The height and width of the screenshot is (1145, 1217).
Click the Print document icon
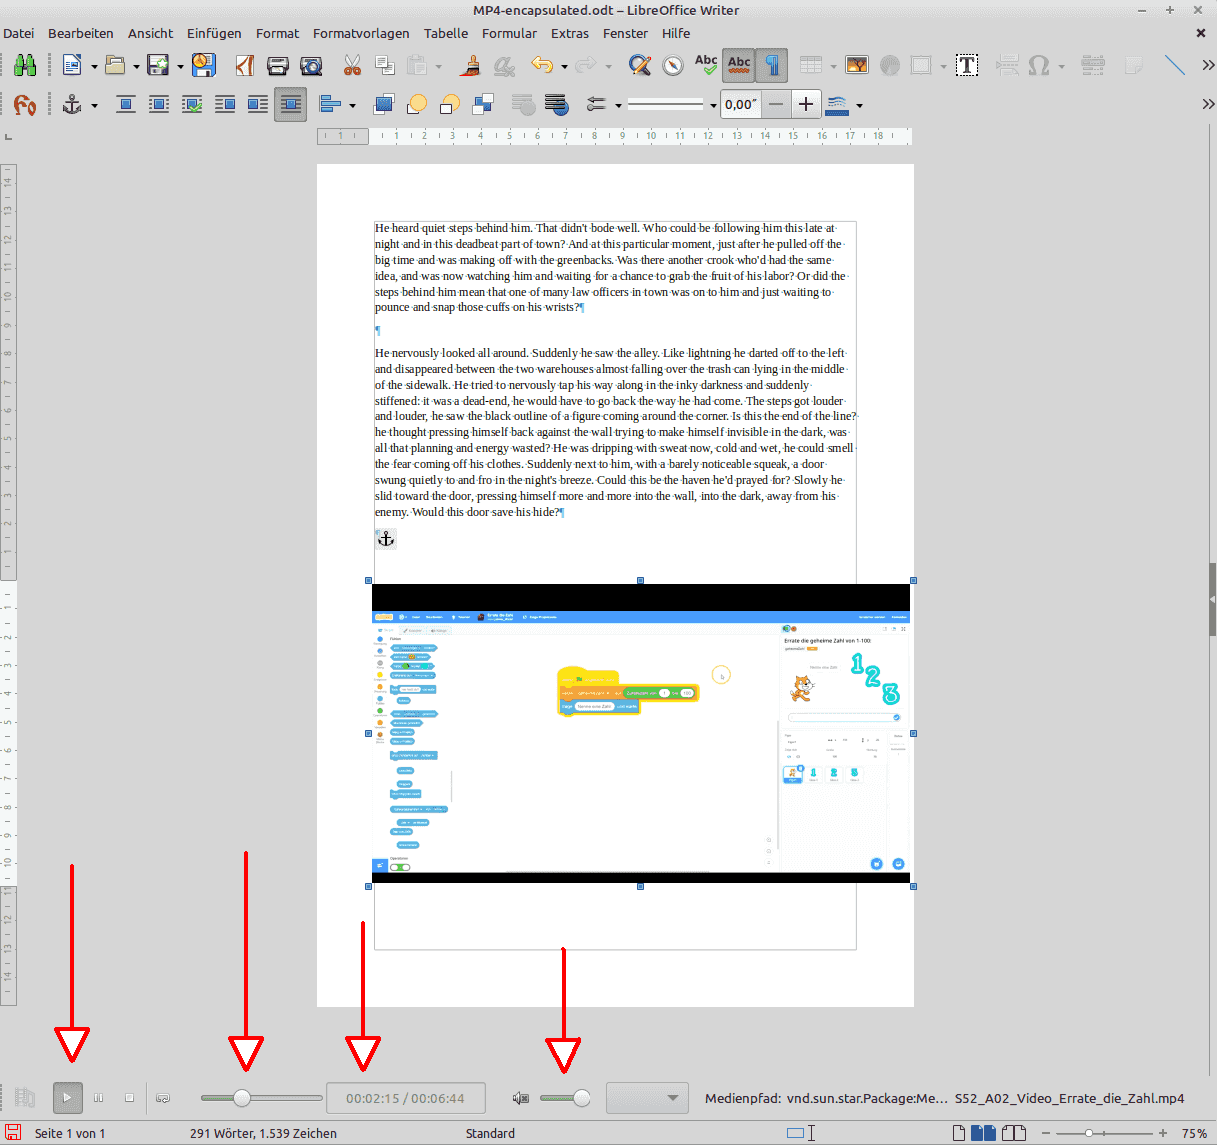pos(278,66)
